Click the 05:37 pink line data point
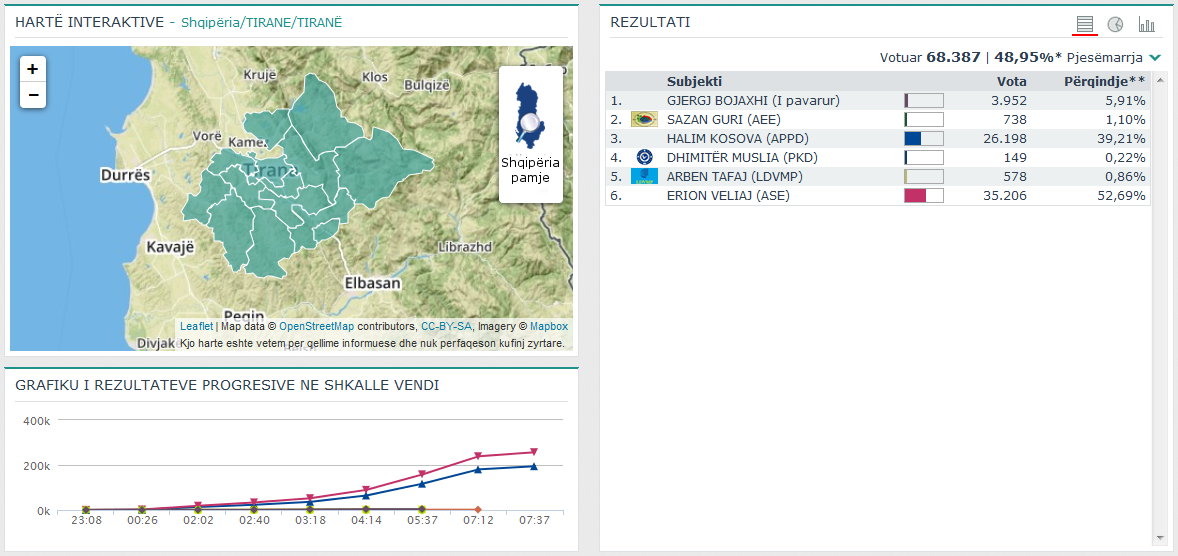 (422, 474)
